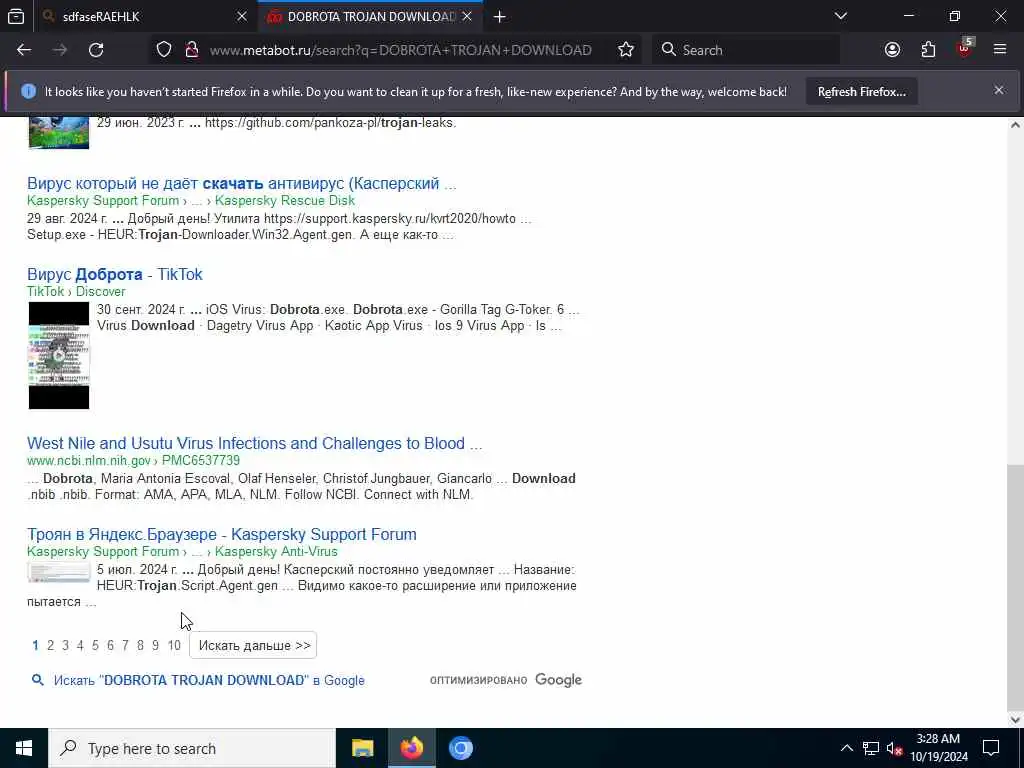This screenshot has height=768, width=1024.
Task: Click the 'Искать дальше >>' button
Action: (x=253, y=645)
